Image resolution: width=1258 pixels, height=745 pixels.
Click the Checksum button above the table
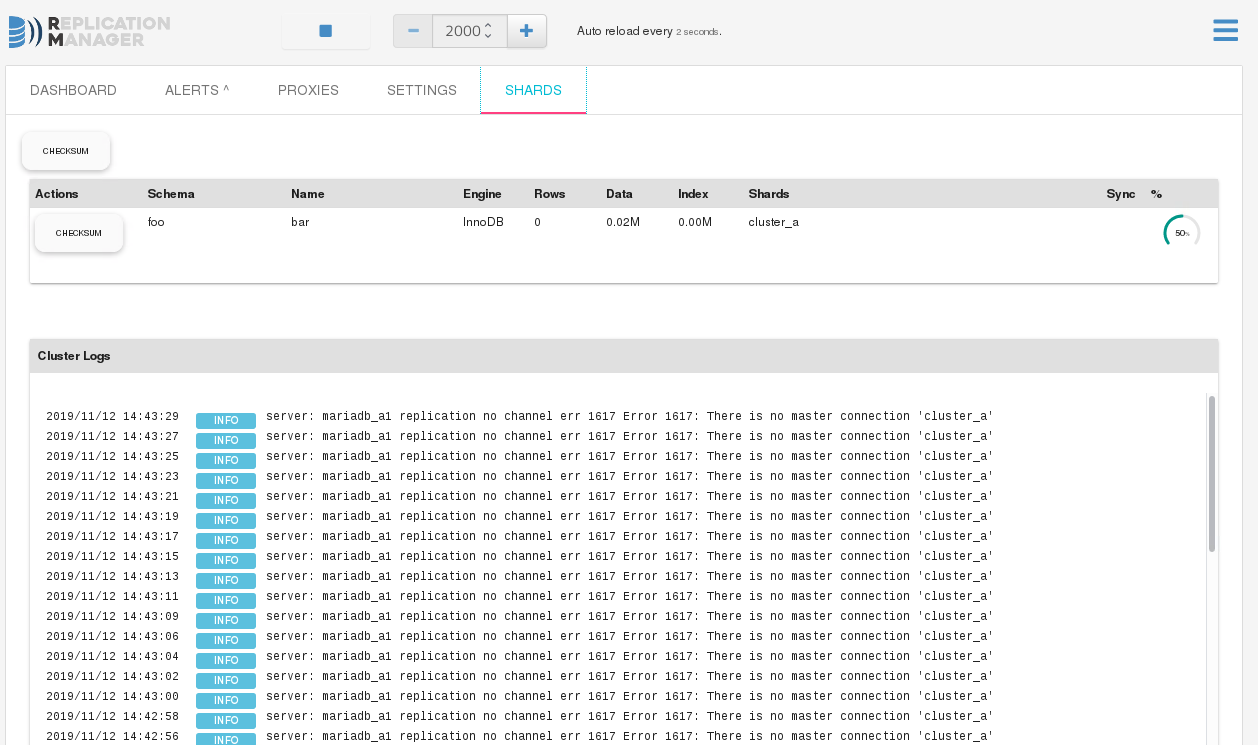(x=66, y=151)
